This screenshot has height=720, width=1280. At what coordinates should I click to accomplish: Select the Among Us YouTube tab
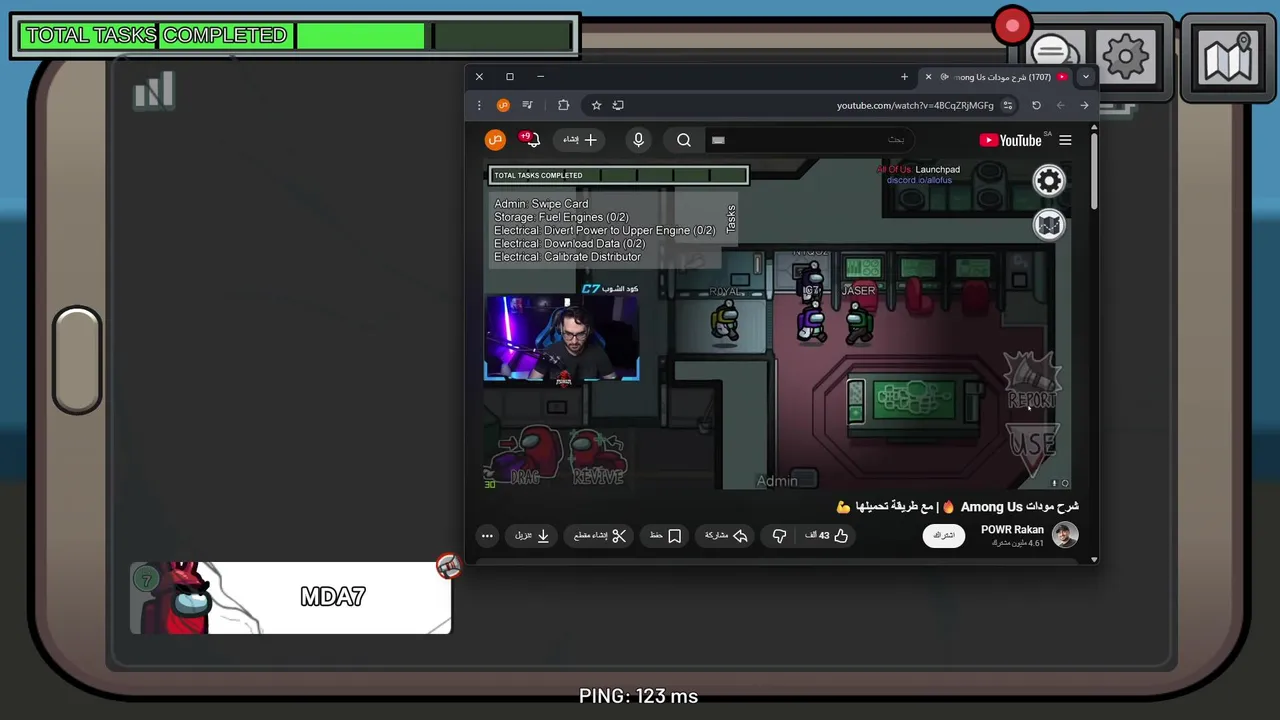click(x=1000, y=77)
